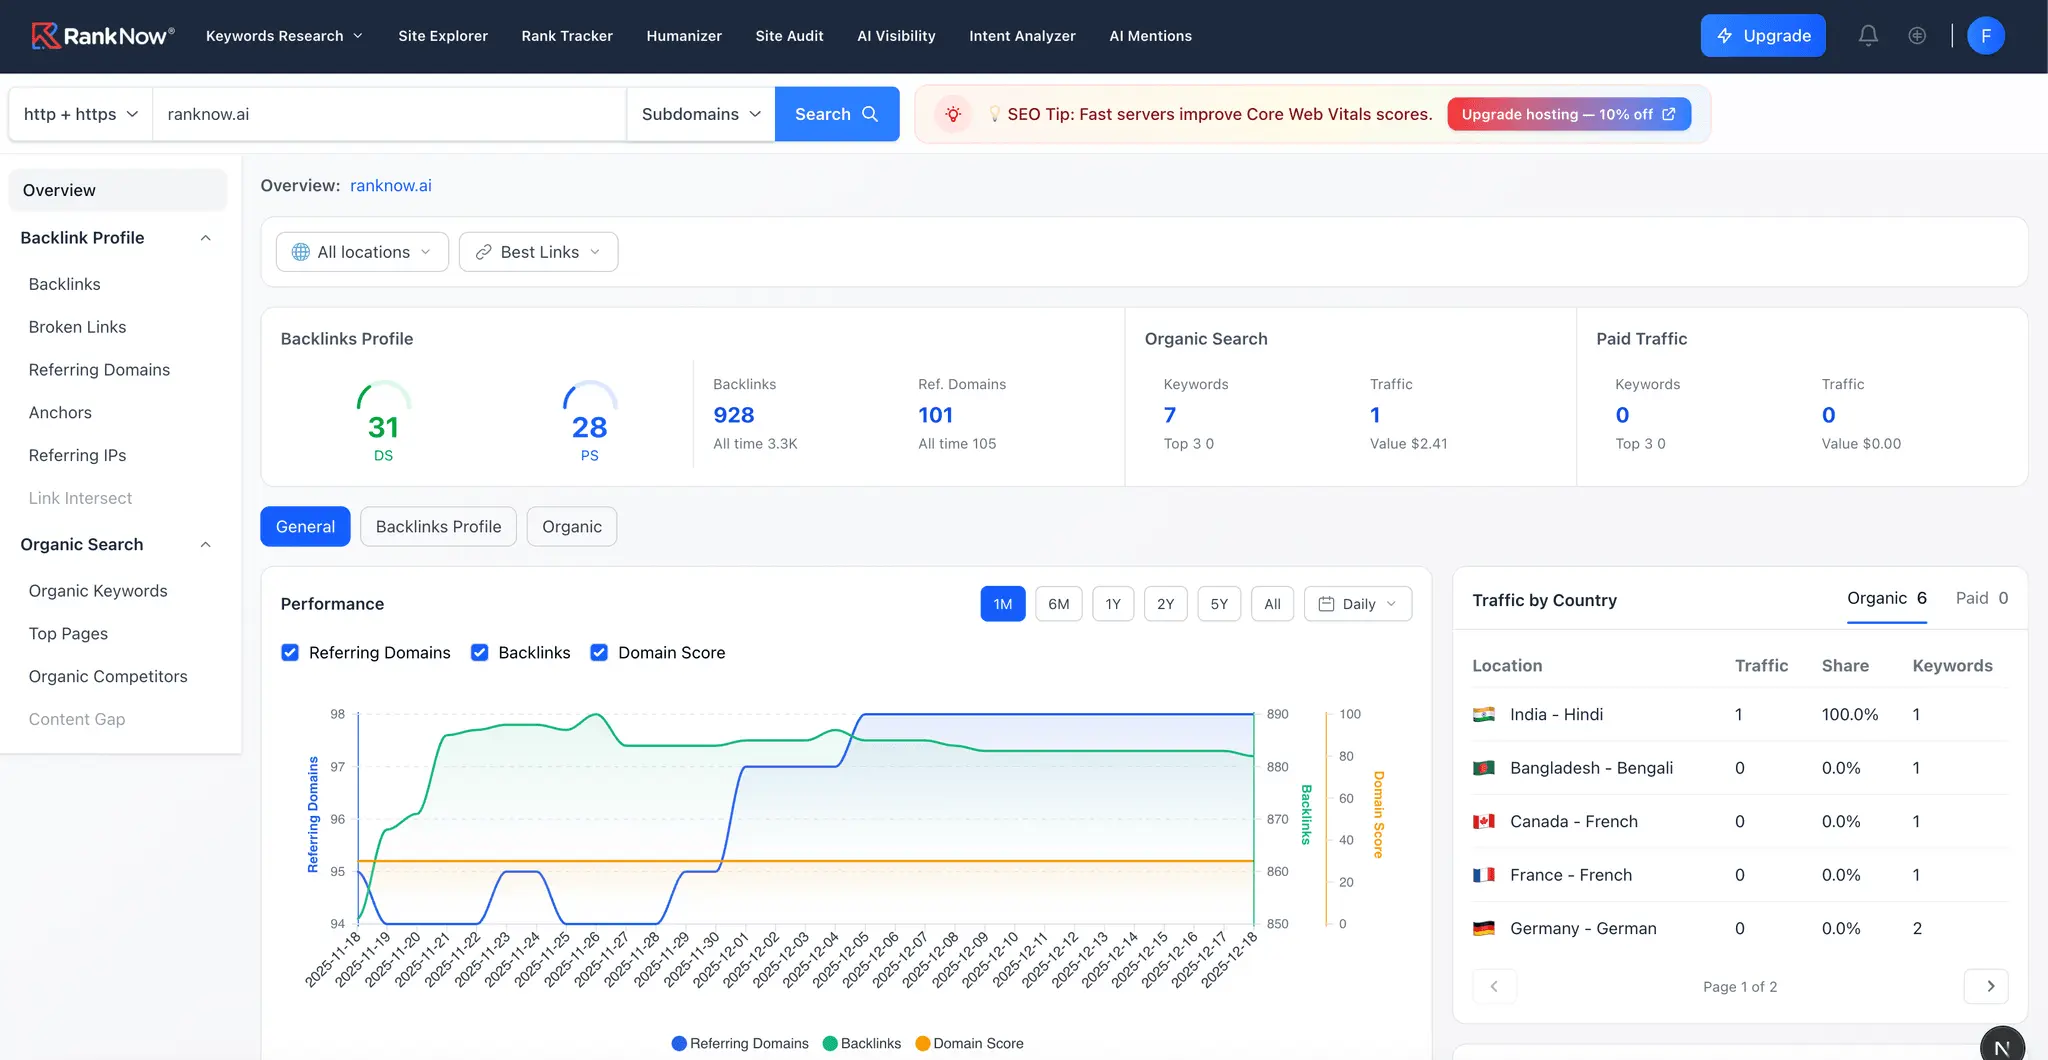Open the ranknow.ai overview link
This screenshot has height=1060, width=2048.
coord(391,186)
